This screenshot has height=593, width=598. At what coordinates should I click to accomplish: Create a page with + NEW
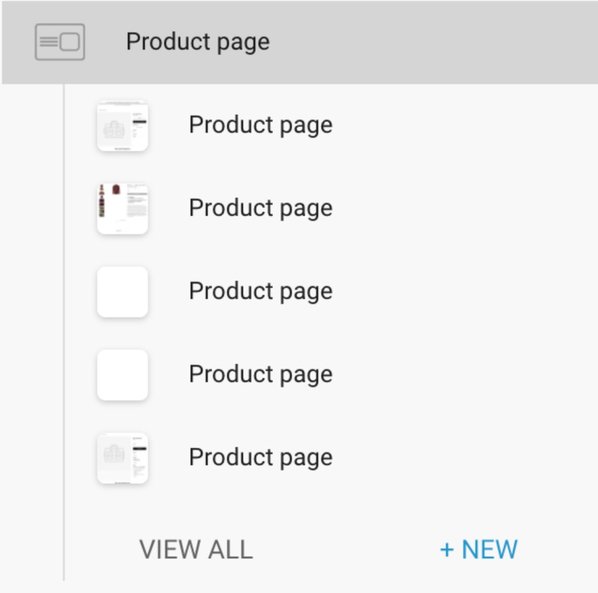479,550
